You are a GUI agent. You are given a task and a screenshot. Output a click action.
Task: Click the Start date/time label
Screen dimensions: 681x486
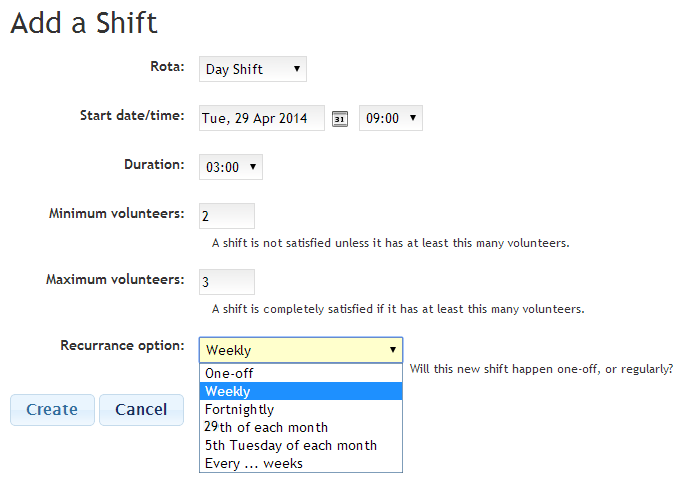coord(132,116)
